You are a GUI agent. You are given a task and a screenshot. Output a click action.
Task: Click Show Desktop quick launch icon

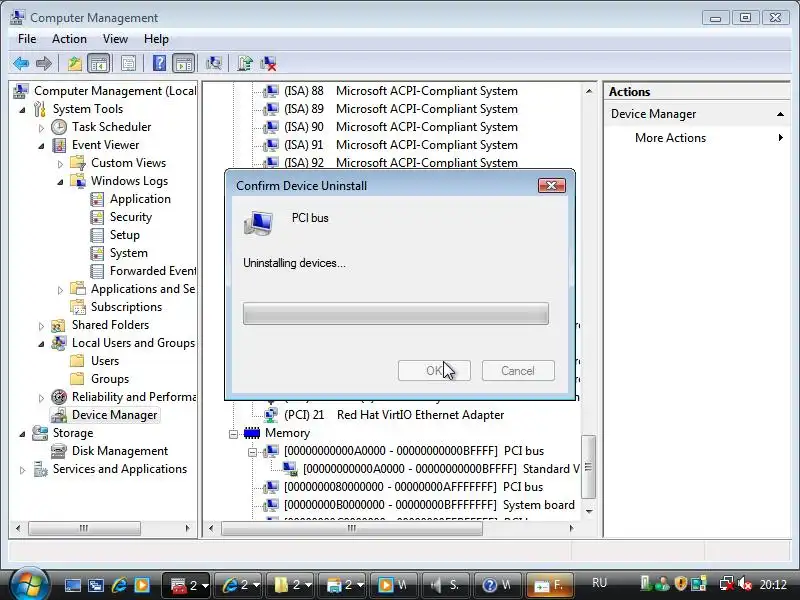tap(72, 585)
